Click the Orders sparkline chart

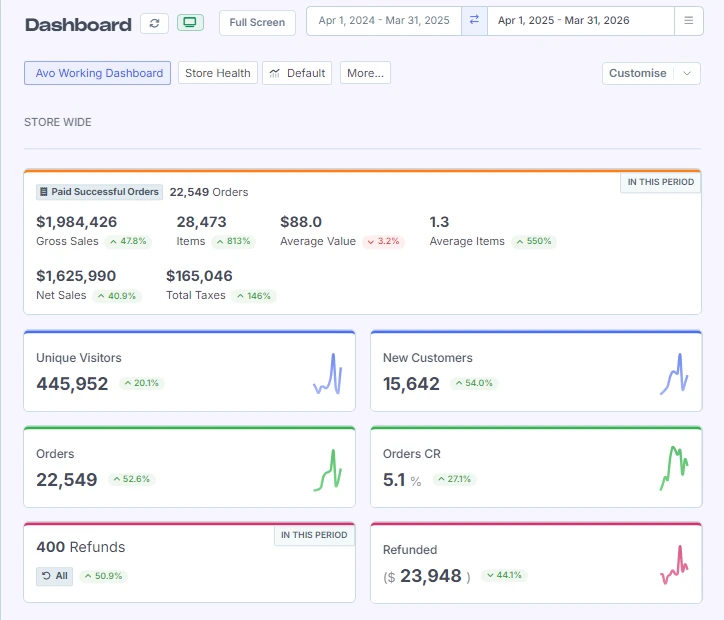(x=328, y=470)
